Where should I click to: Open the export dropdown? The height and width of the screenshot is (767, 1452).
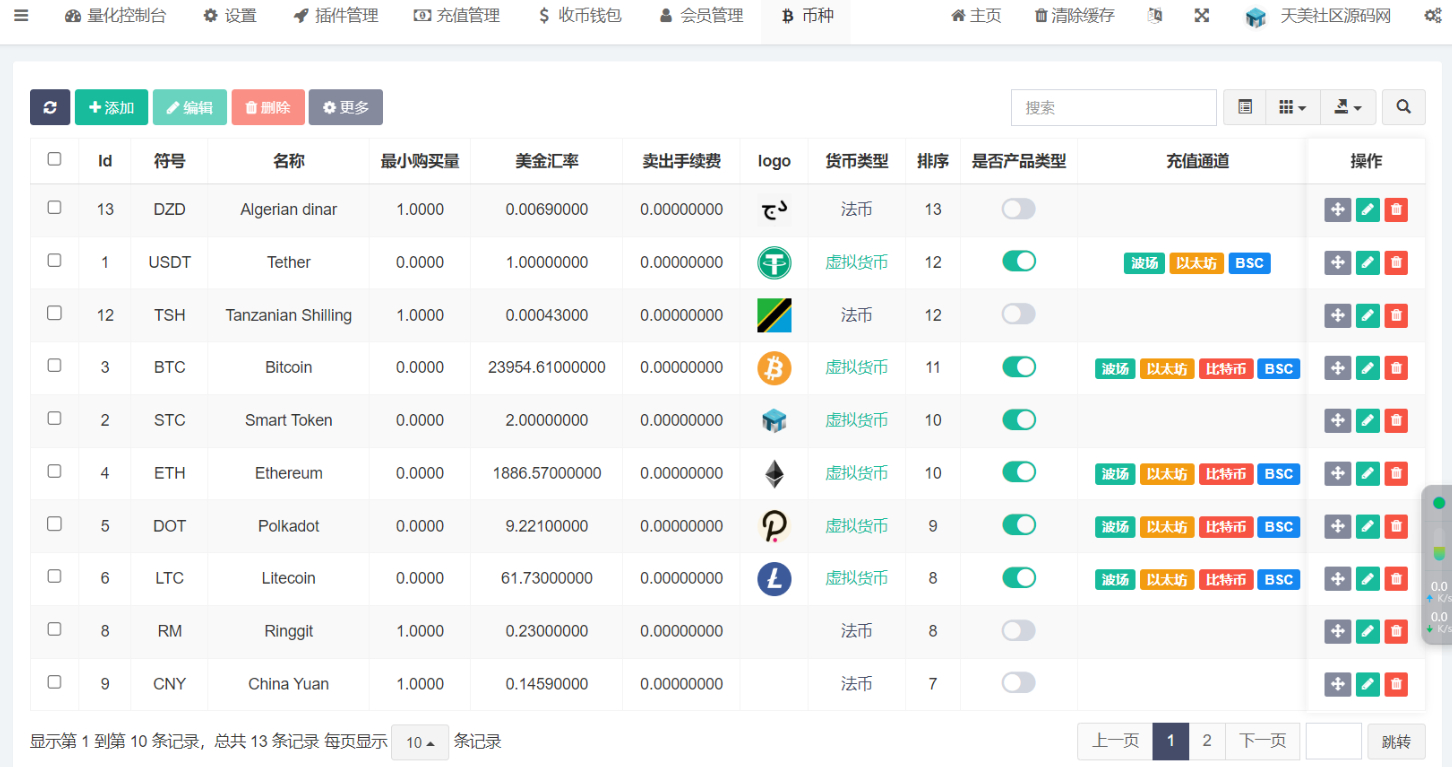click(x=1348, y=107)
